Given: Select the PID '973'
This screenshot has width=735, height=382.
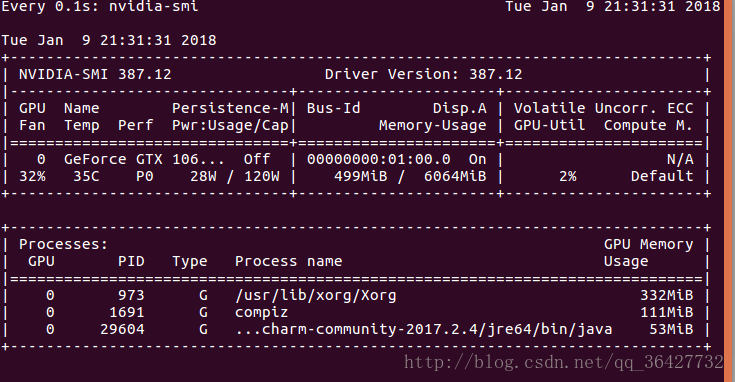Looking at the screenshot, I should click(131, 295).
